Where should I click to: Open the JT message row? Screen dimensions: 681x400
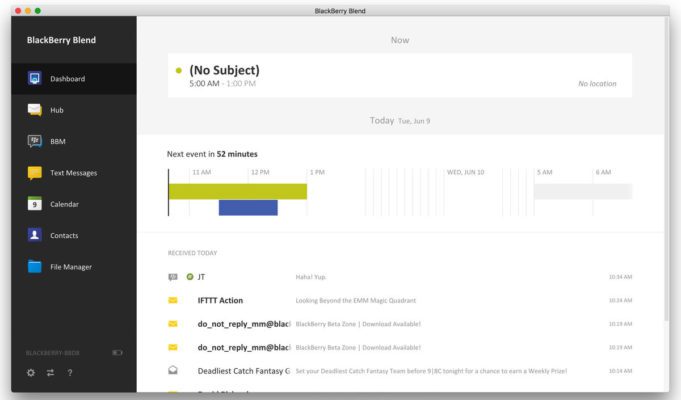[x=400, y=277]
